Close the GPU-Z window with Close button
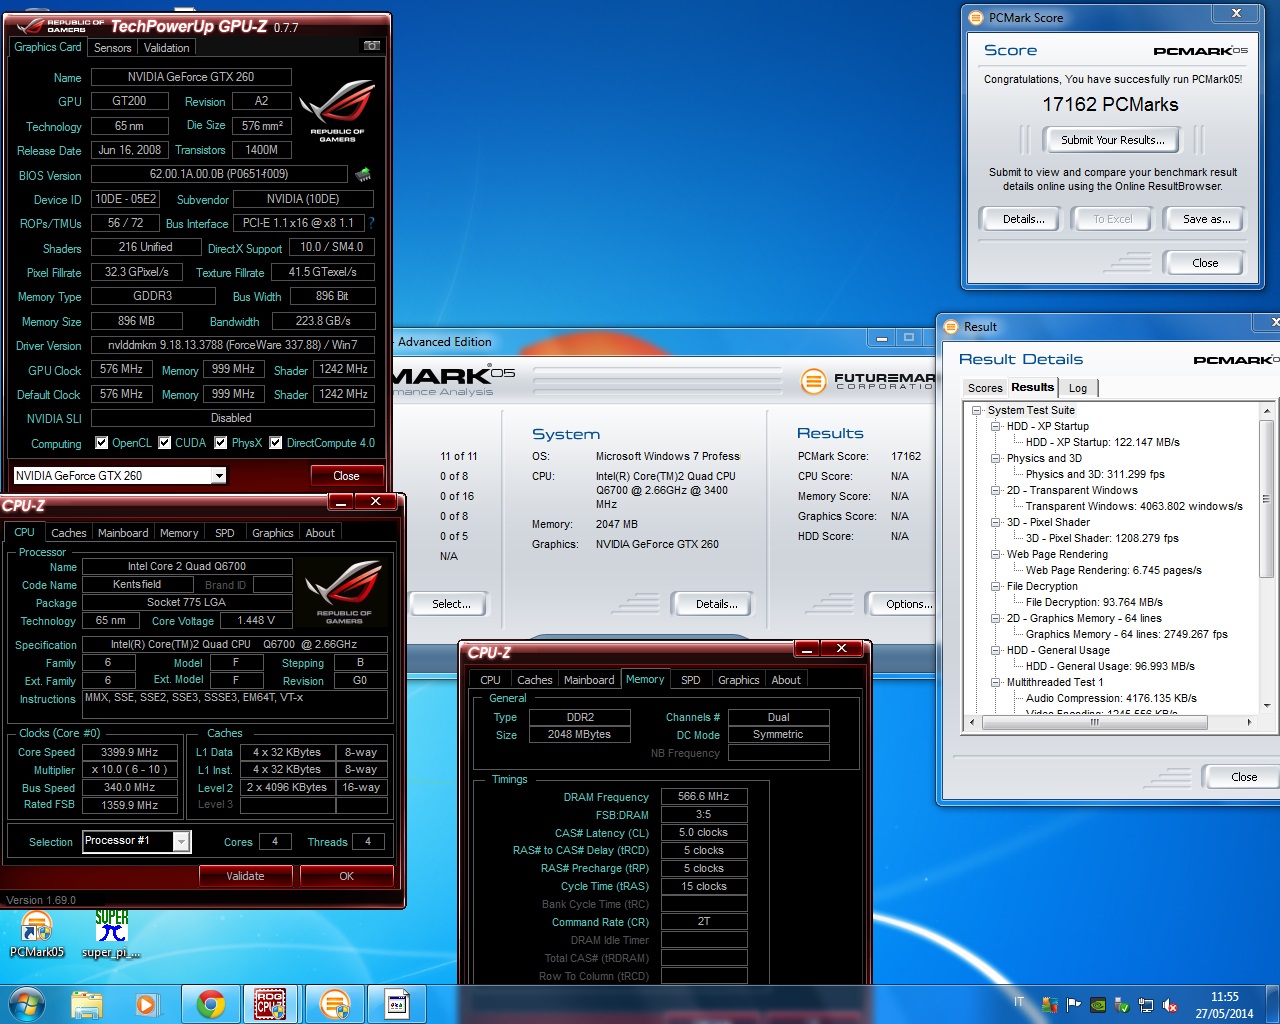This screenshot has height=1024, width=1280. [x=346, y=476]
